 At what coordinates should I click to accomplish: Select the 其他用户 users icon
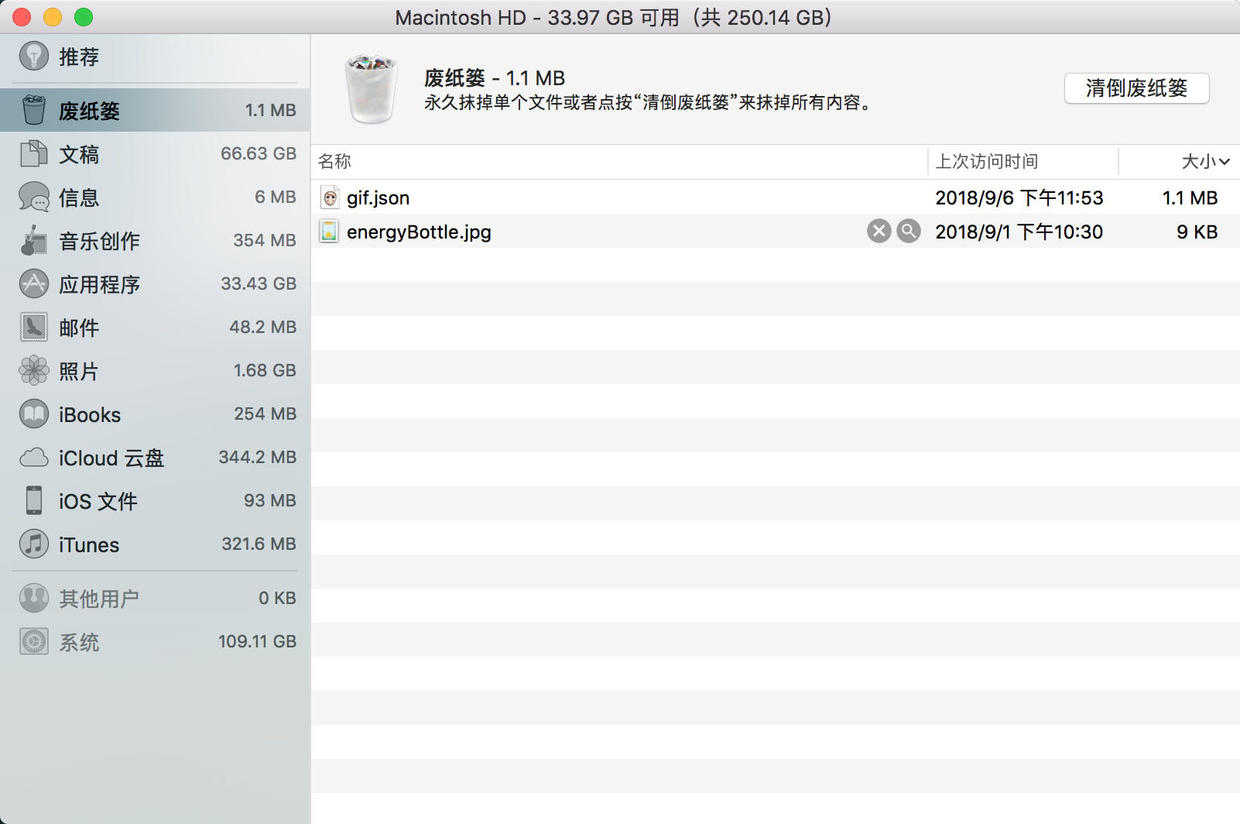pos(34,598)
